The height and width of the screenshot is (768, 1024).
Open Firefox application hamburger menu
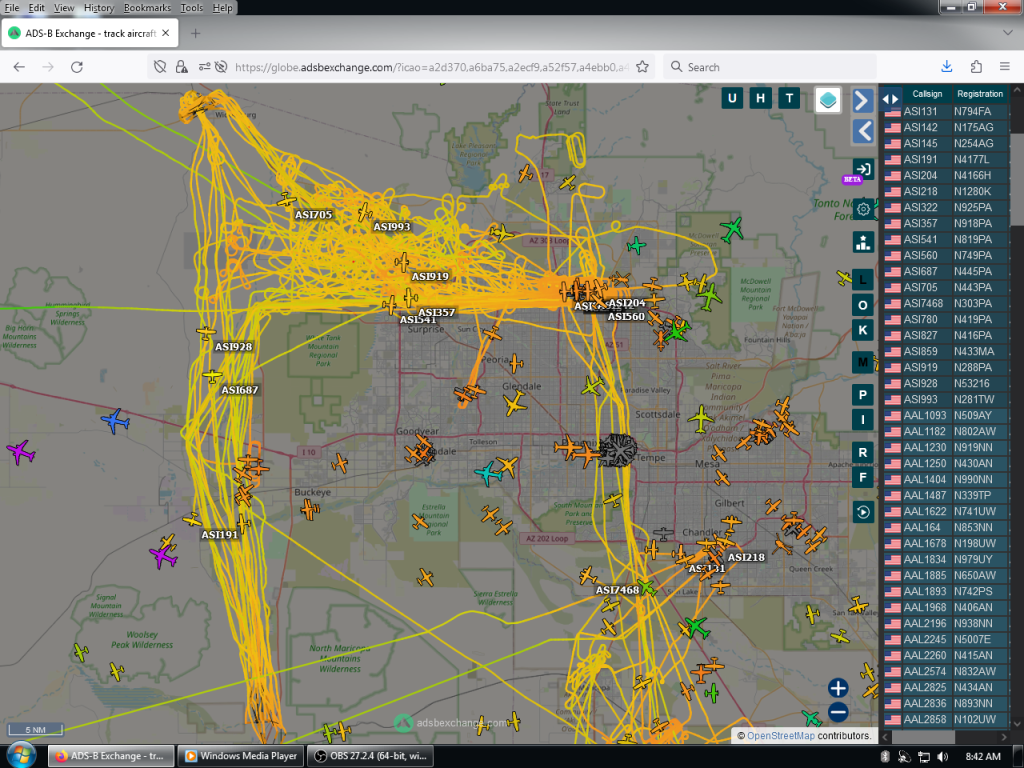pyautogui.click(x=1004, y=67)
